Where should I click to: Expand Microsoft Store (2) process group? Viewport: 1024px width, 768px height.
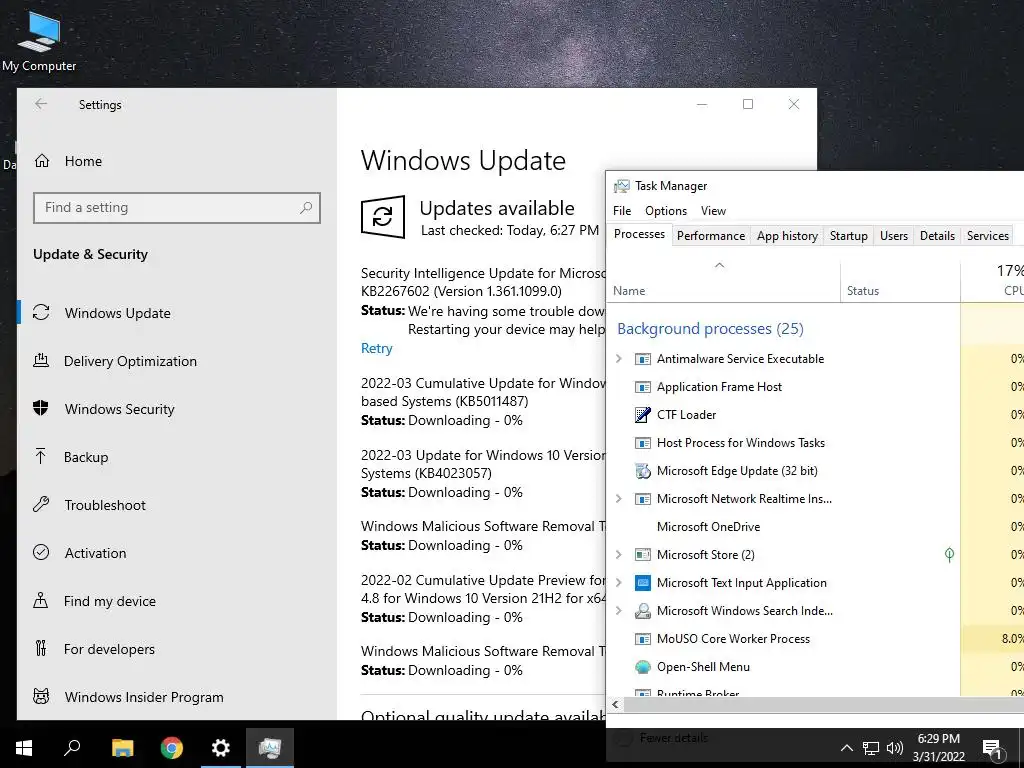click(x=619, y=554)
